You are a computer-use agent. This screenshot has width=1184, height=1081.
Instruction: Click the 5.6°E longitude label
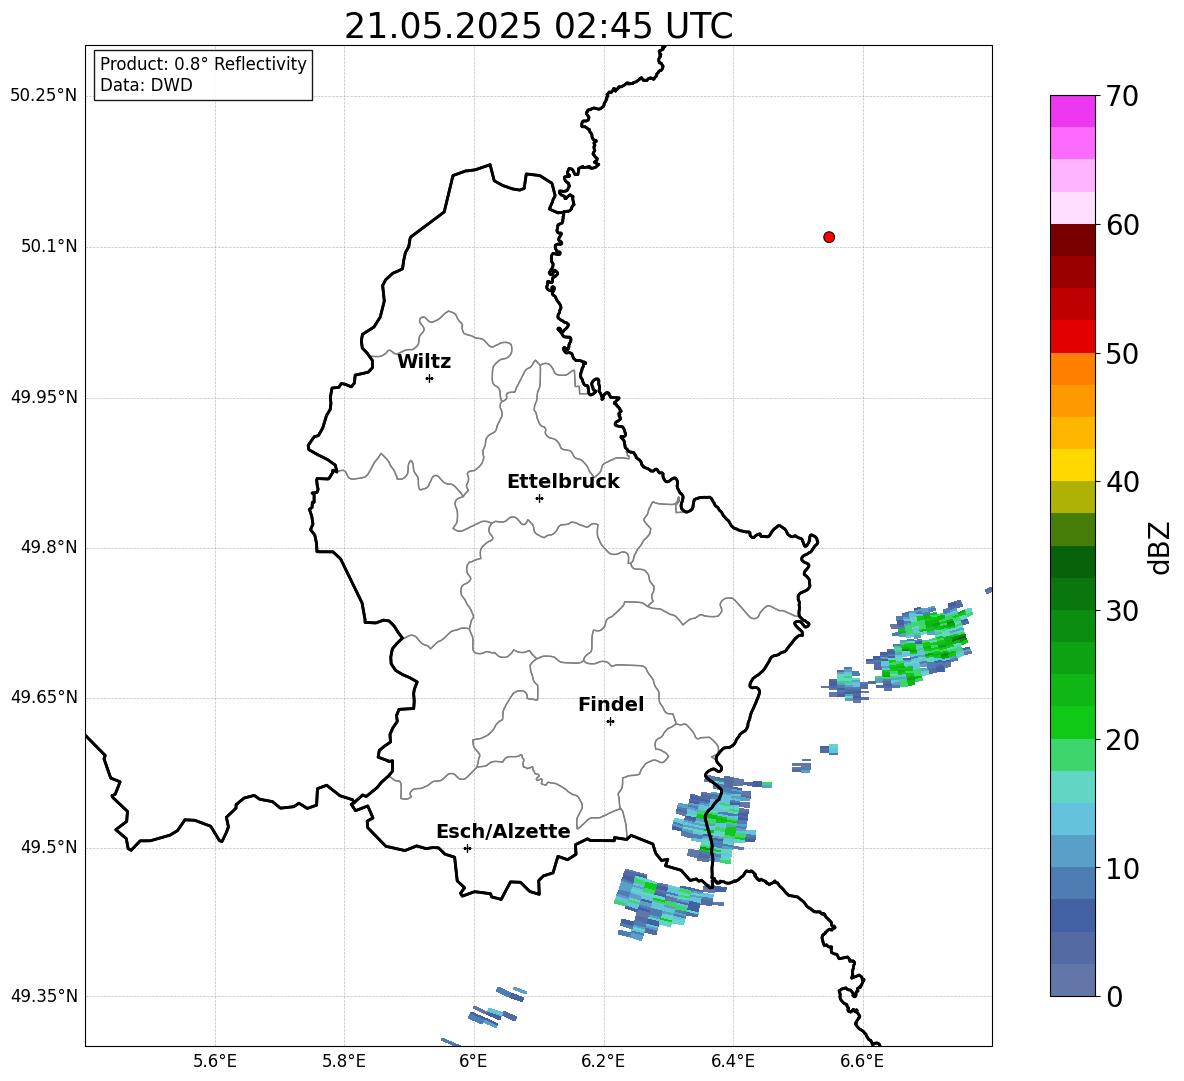pos(214,1061)
